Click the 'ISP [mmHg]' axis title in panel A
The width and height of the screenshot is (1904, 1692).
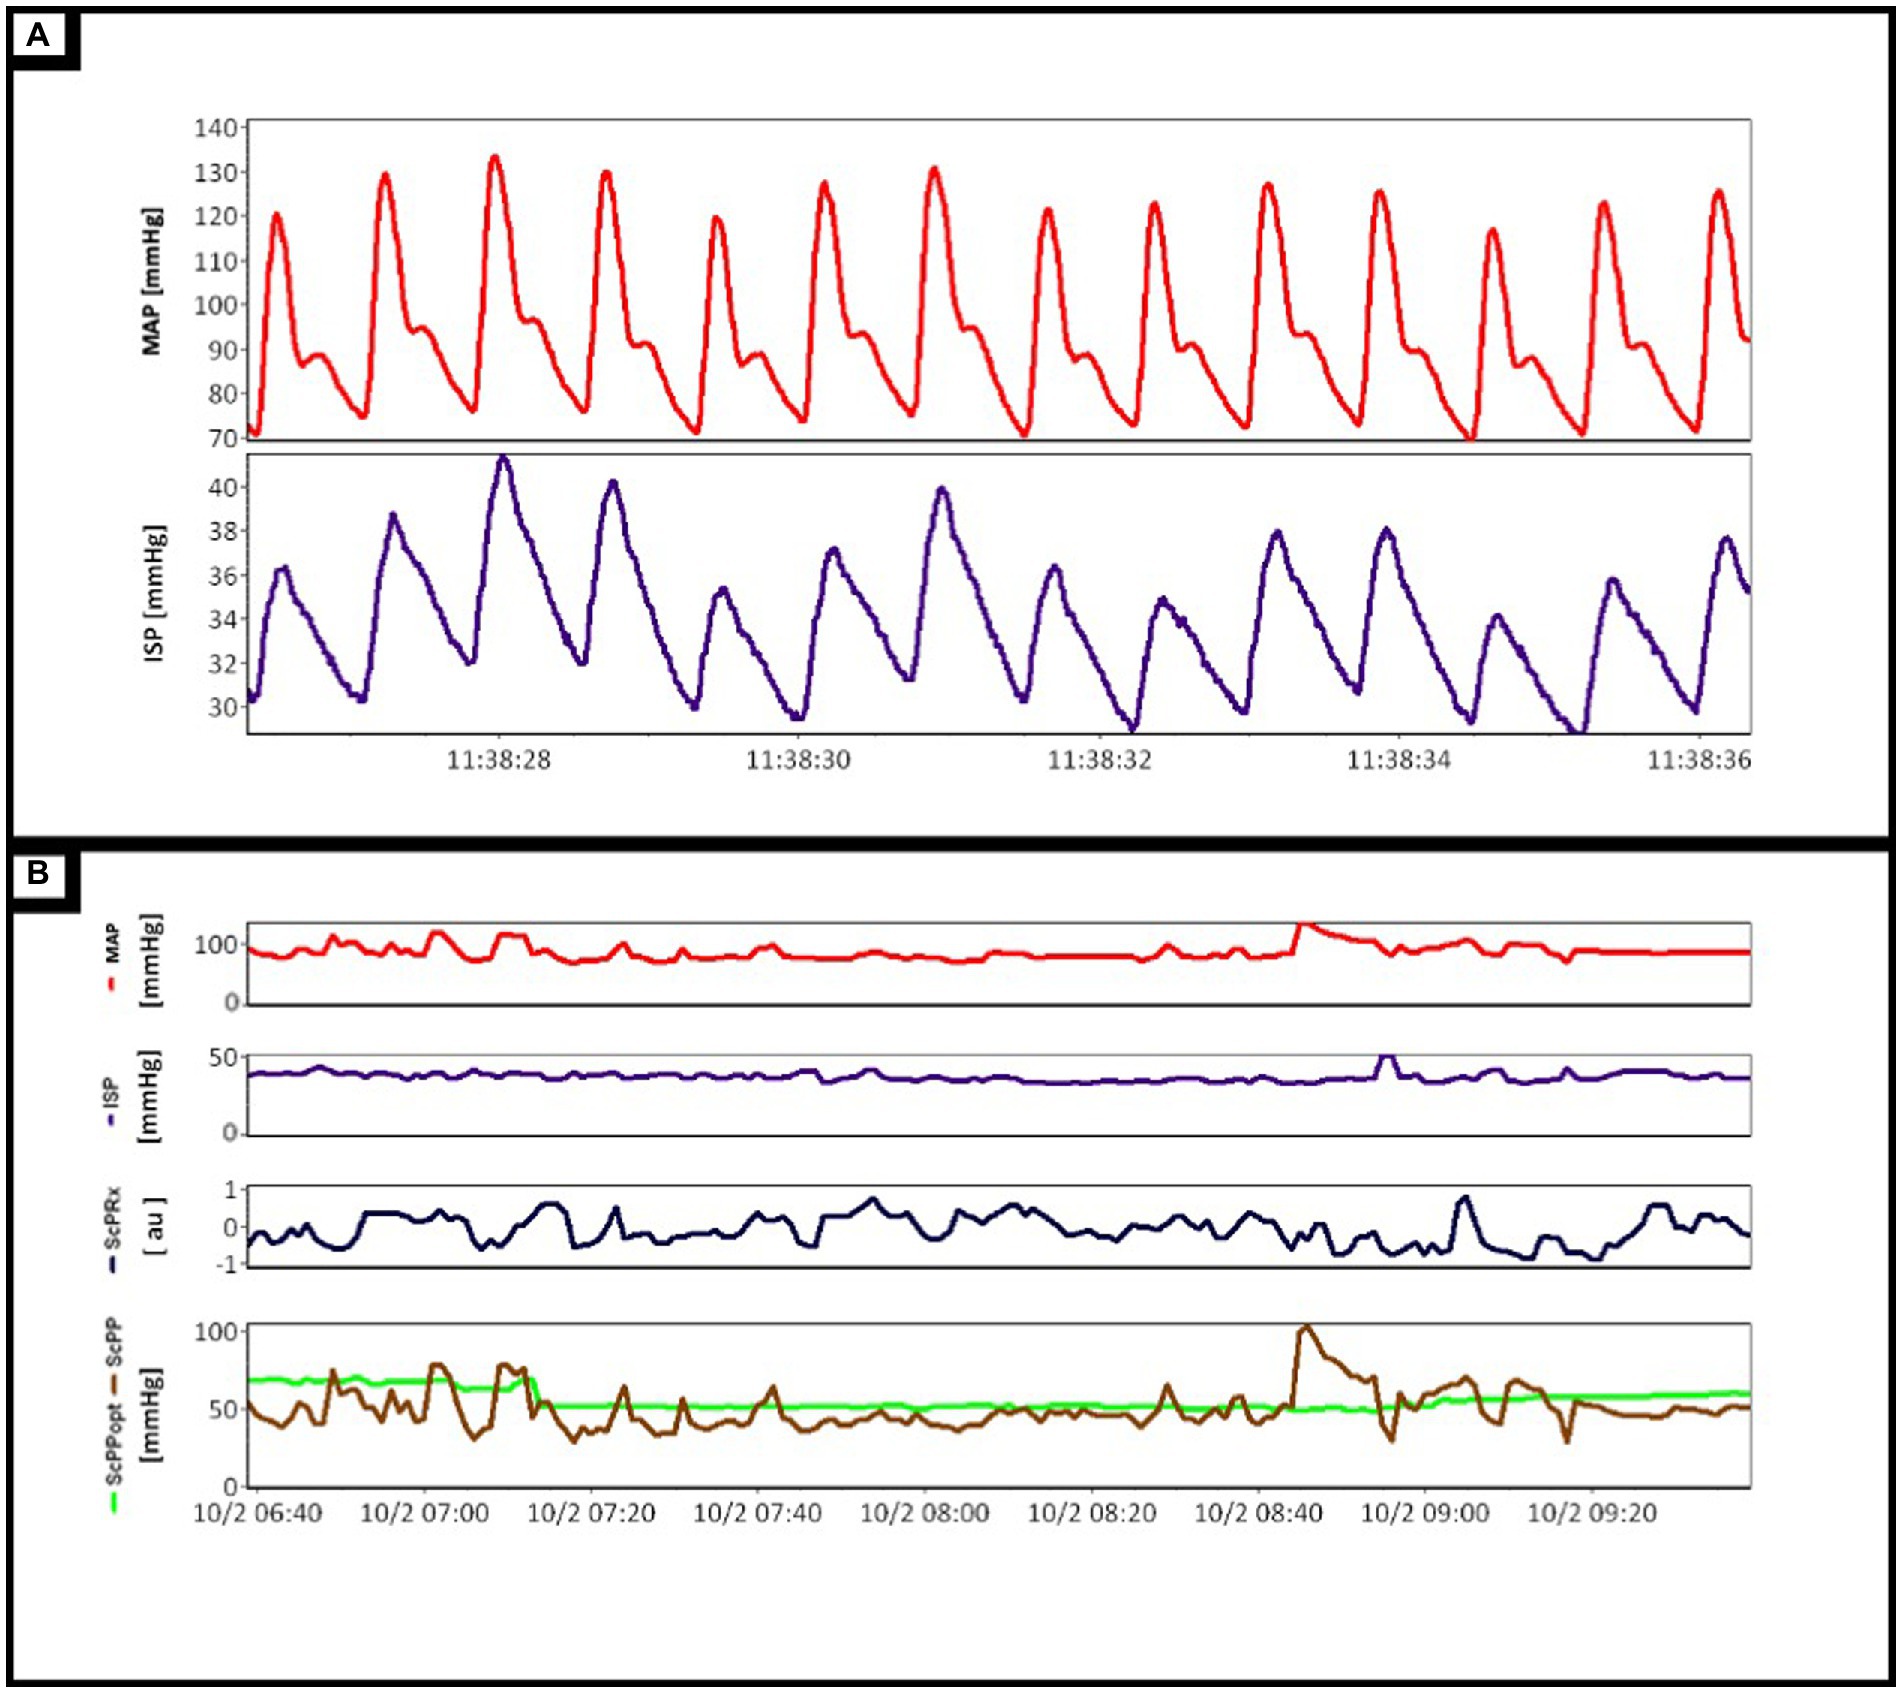[155, 593]
